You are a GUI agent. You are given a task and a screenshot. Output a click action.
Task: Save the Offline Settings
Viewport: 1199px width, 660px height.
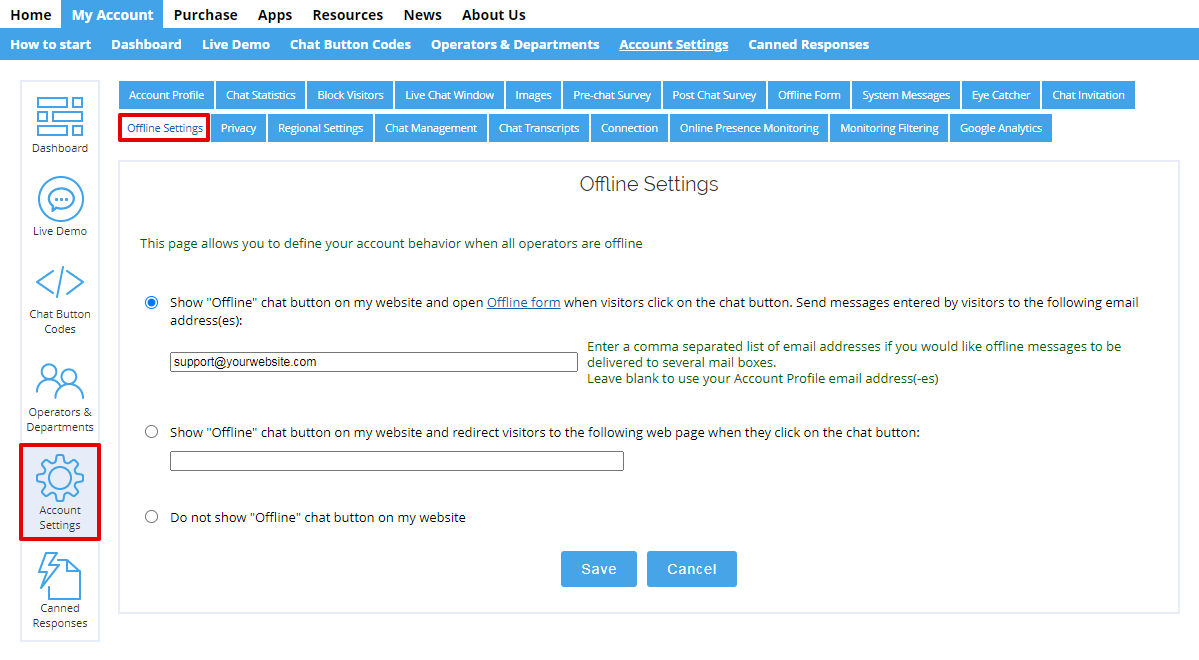coord(598,568)
